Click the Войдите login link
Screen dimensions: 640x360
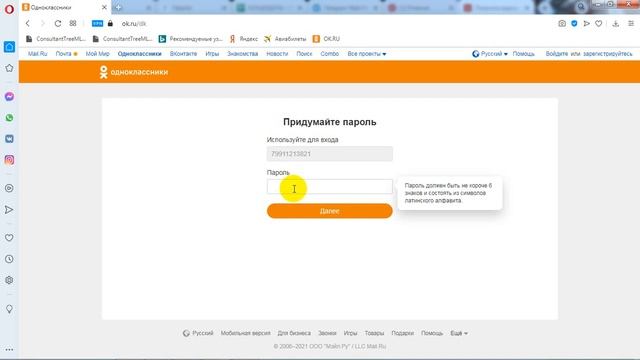point(557,54)
